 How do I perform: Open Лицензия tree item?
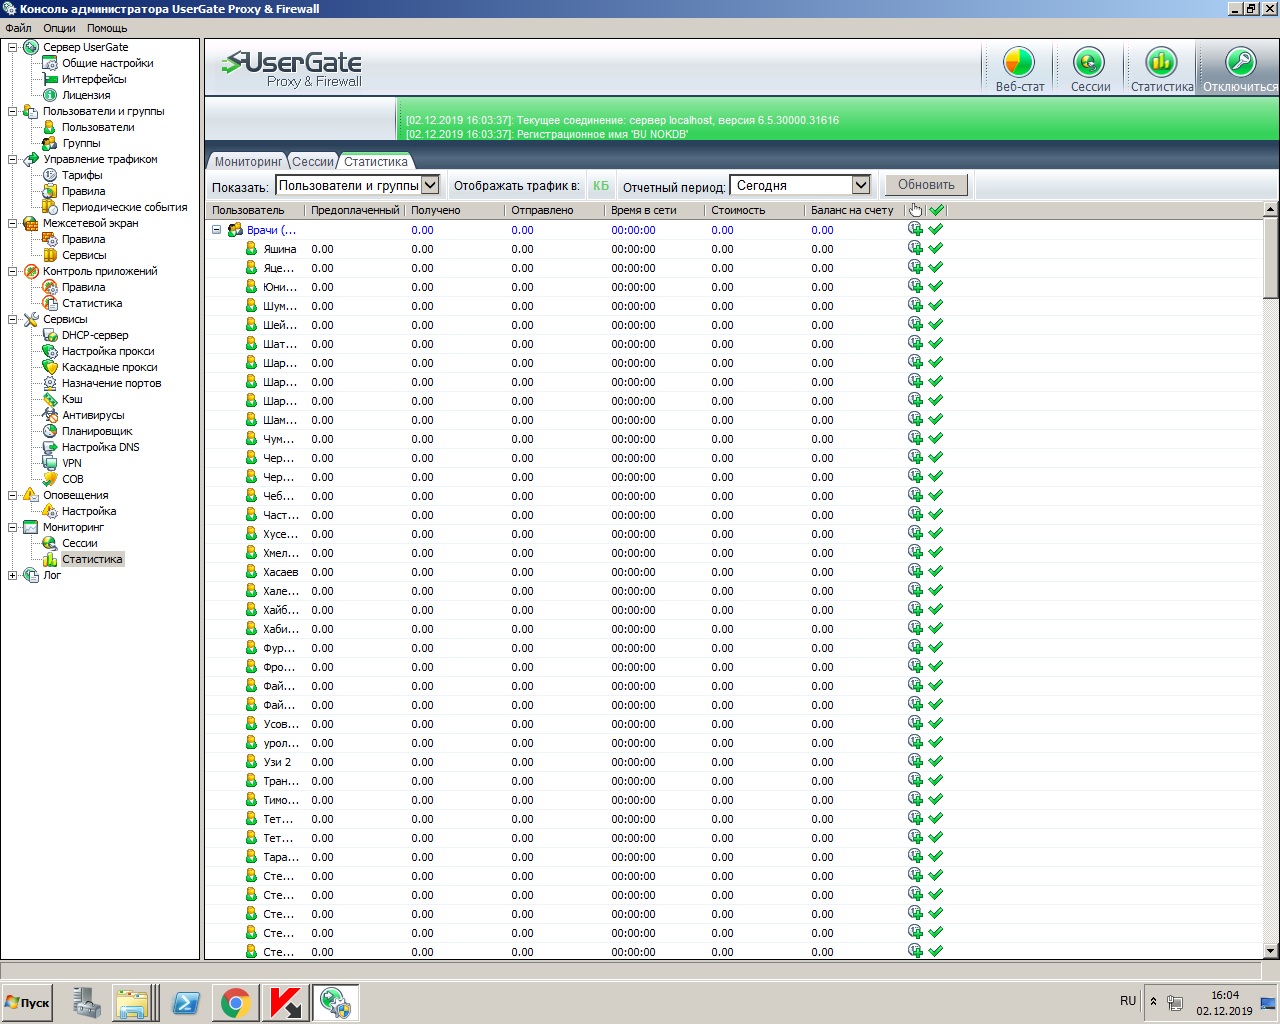[86, 95]
